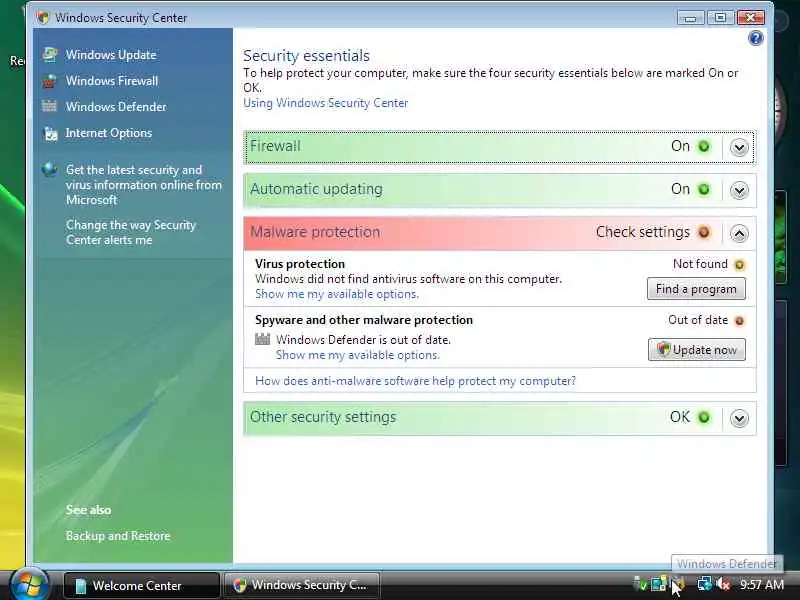
Task: Click the Safely Remove Hardware tray icon
Action: (x=640, y=584)
